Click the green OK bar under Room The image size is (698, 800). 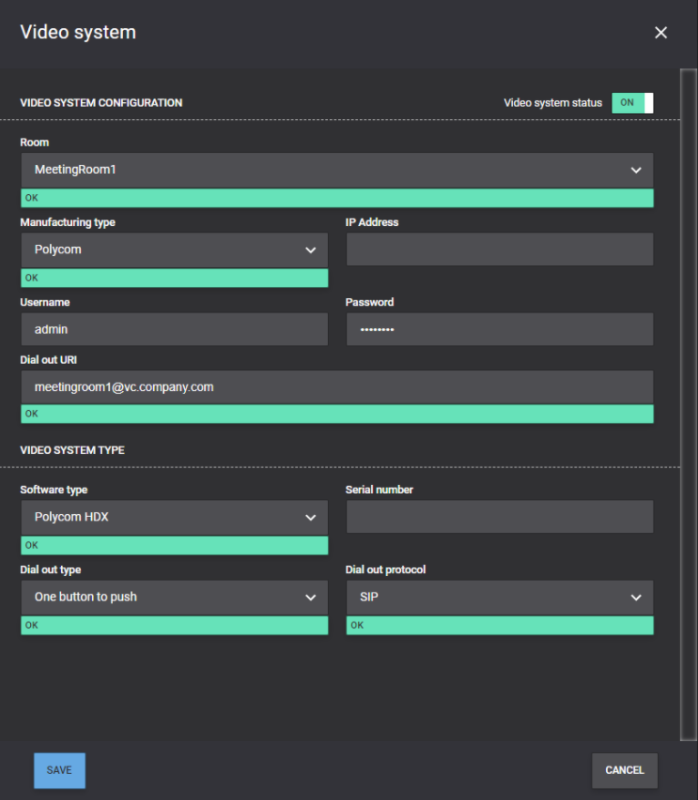[336, 198]
